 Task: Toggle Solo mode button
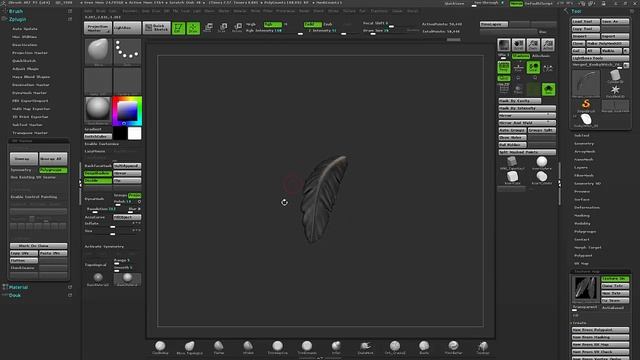point(548,89)
